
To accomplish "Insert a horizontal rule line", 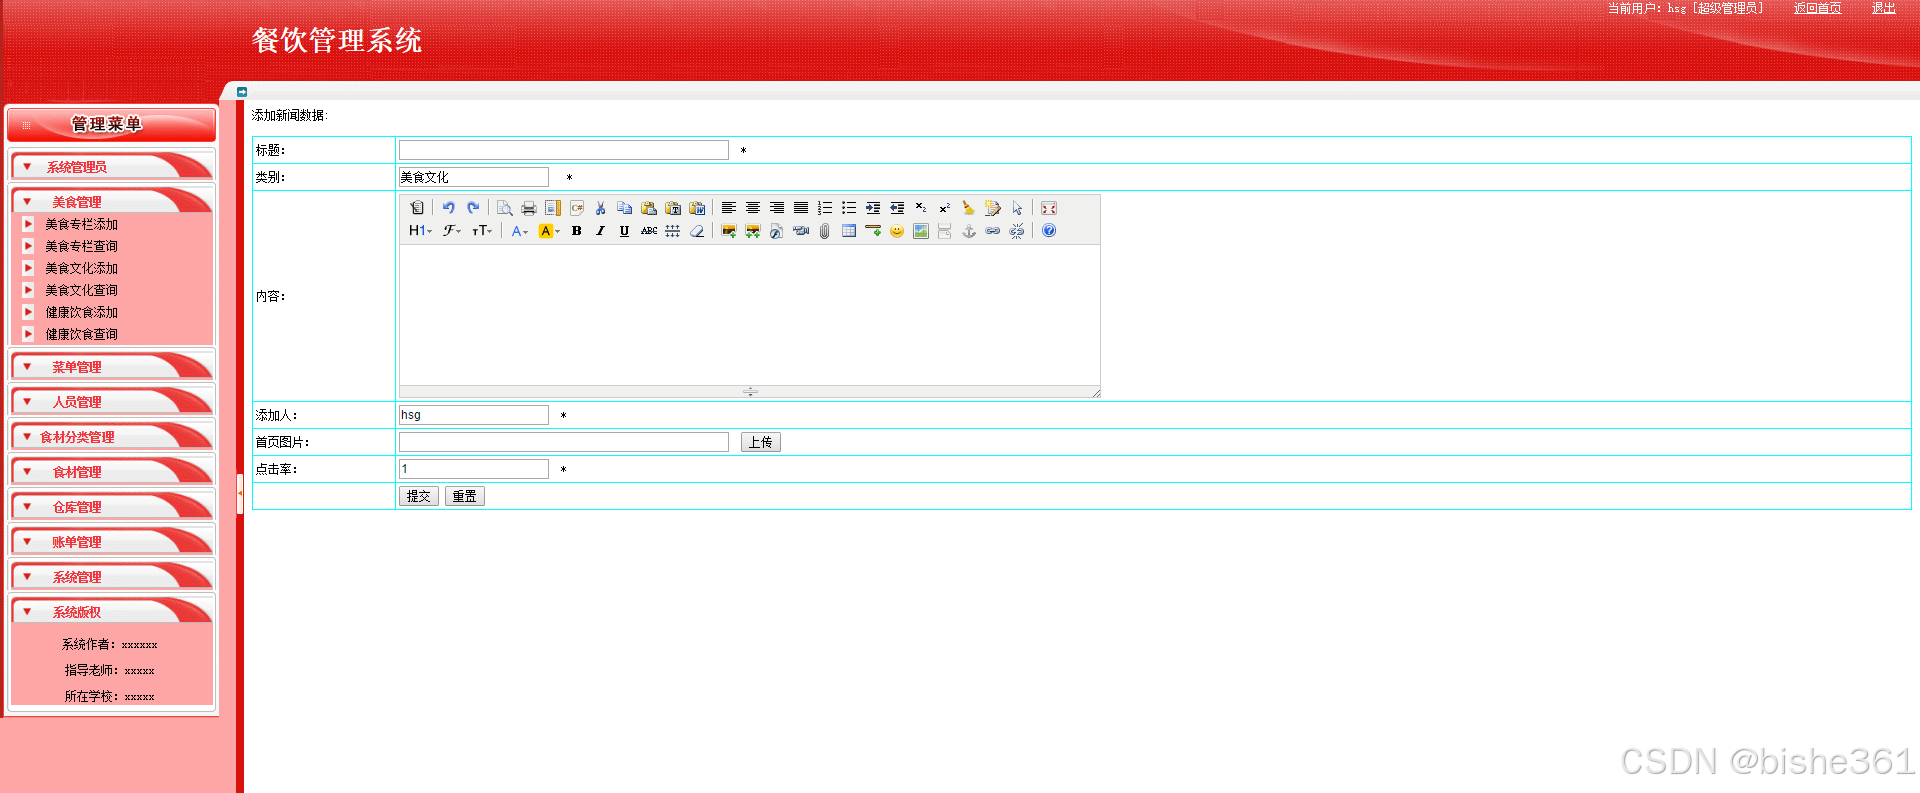I will [x=873, y=231].
